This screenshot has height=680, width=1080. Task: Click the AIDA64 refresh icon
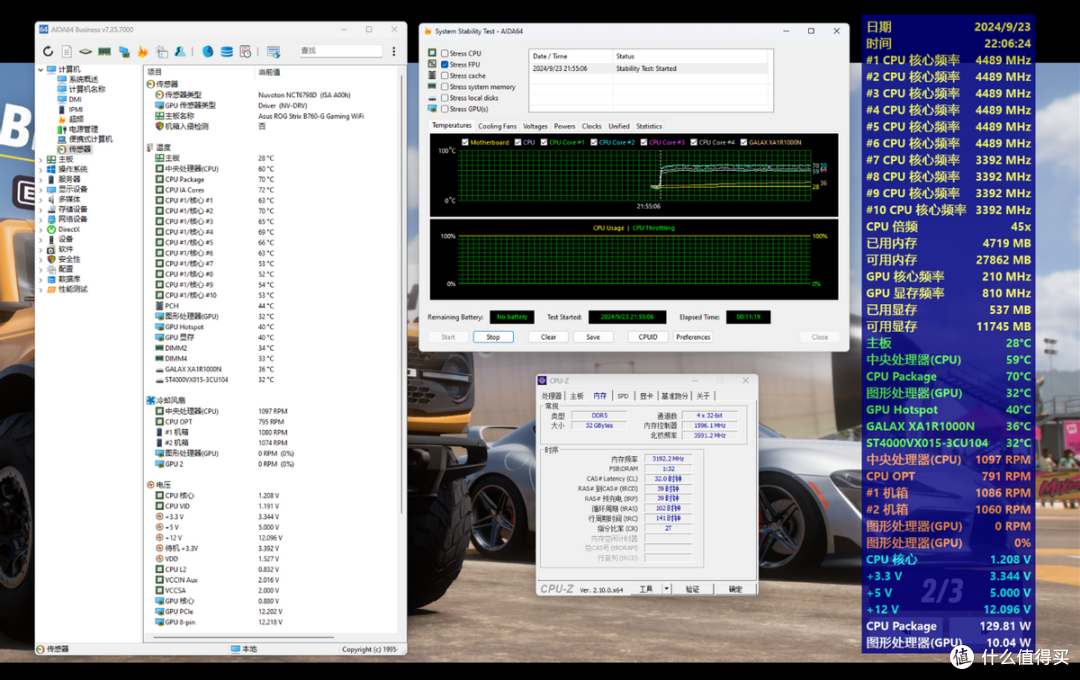[x=48, y=51]
